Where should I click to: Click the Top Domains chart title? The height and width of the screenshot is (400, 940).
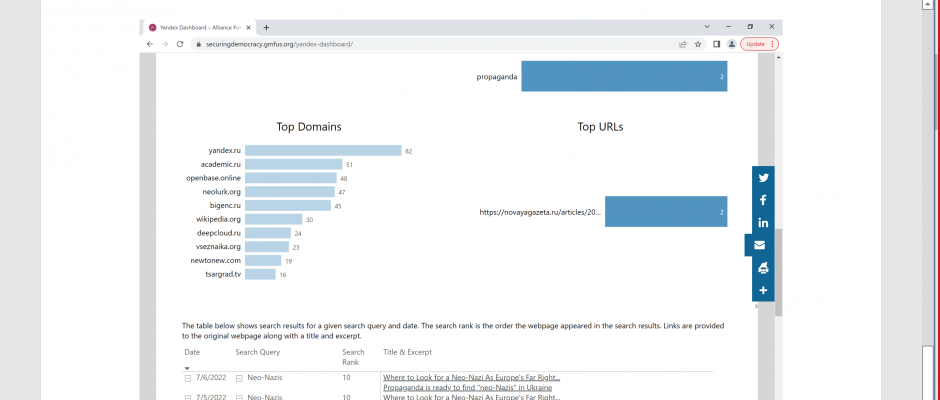click(309, 127)
